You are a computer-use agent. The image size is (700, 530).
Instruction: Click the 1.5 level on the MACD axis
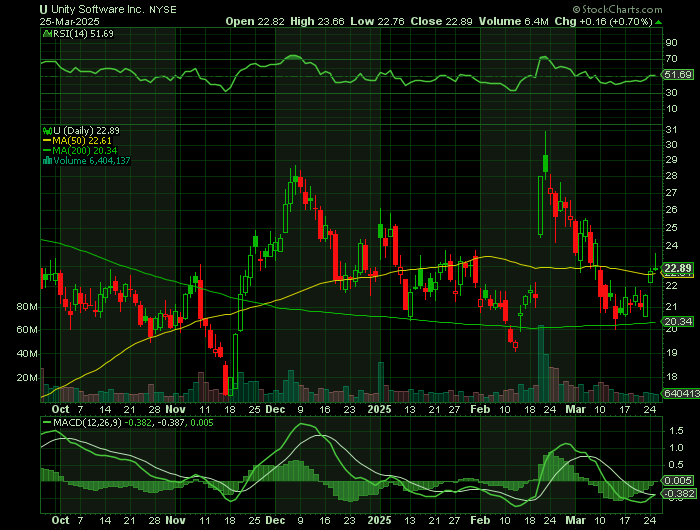674,431
